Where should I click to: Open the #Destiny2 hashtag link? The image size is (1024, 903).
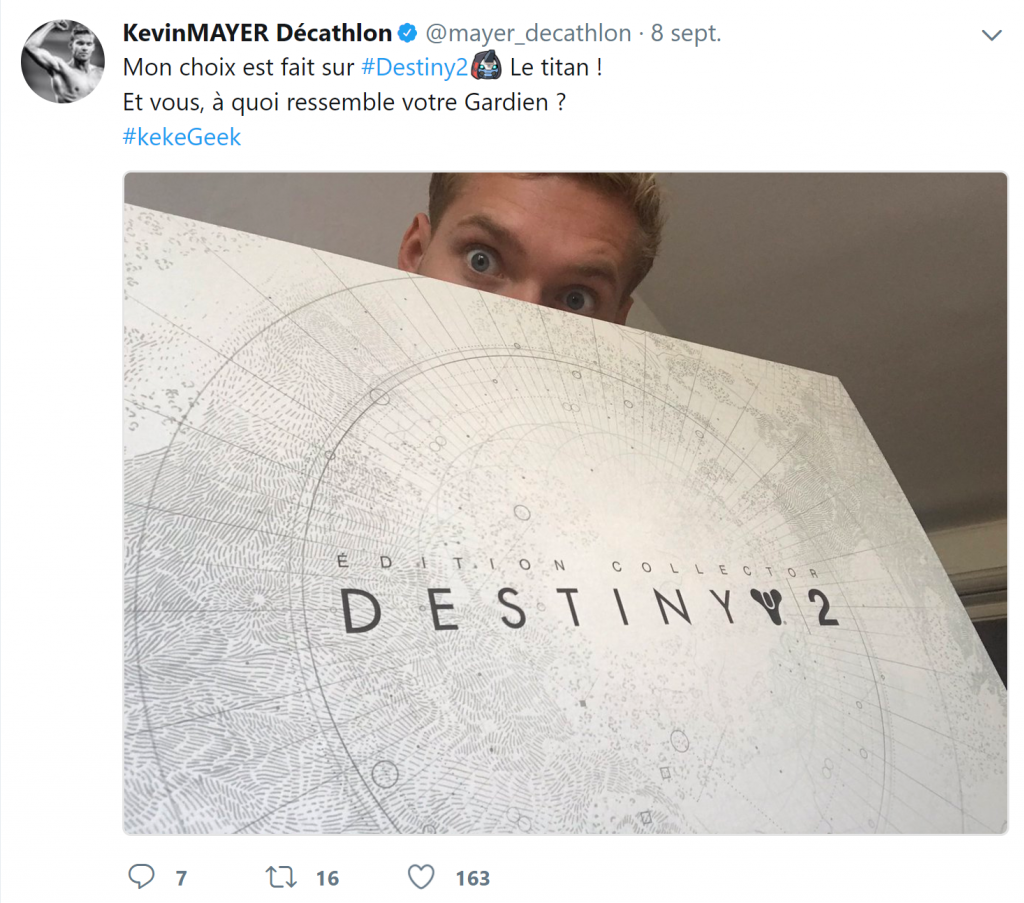click(x=415, y=67)
